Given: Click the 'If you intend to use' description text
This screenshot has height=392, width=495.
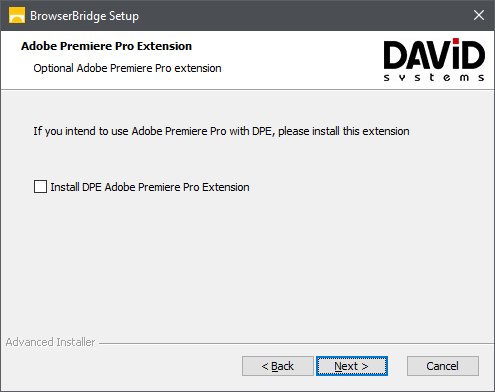Looking at the screenshot, I should coord(221,131).
